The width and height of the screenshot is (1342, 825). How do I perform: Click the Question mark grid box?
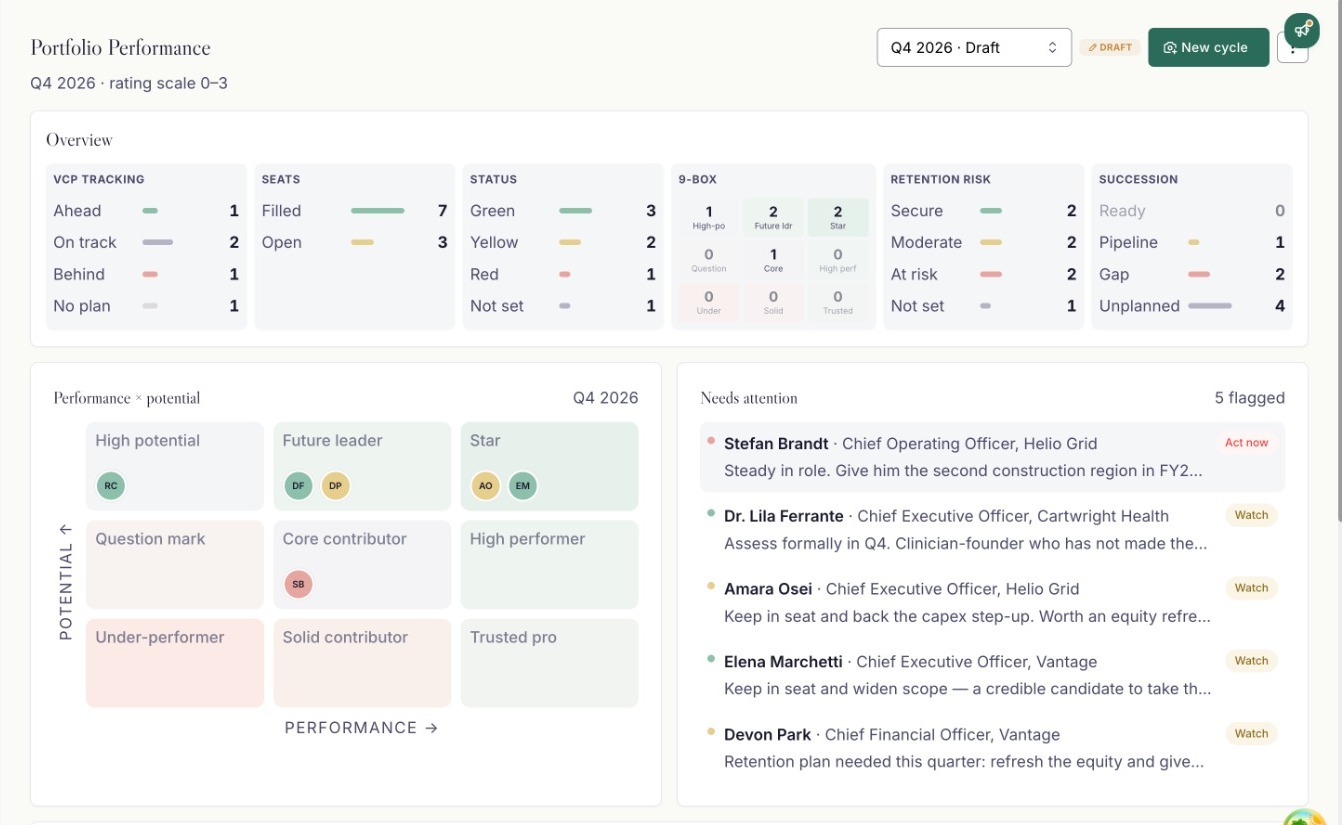pyautogui.click(x=175, y=565)
